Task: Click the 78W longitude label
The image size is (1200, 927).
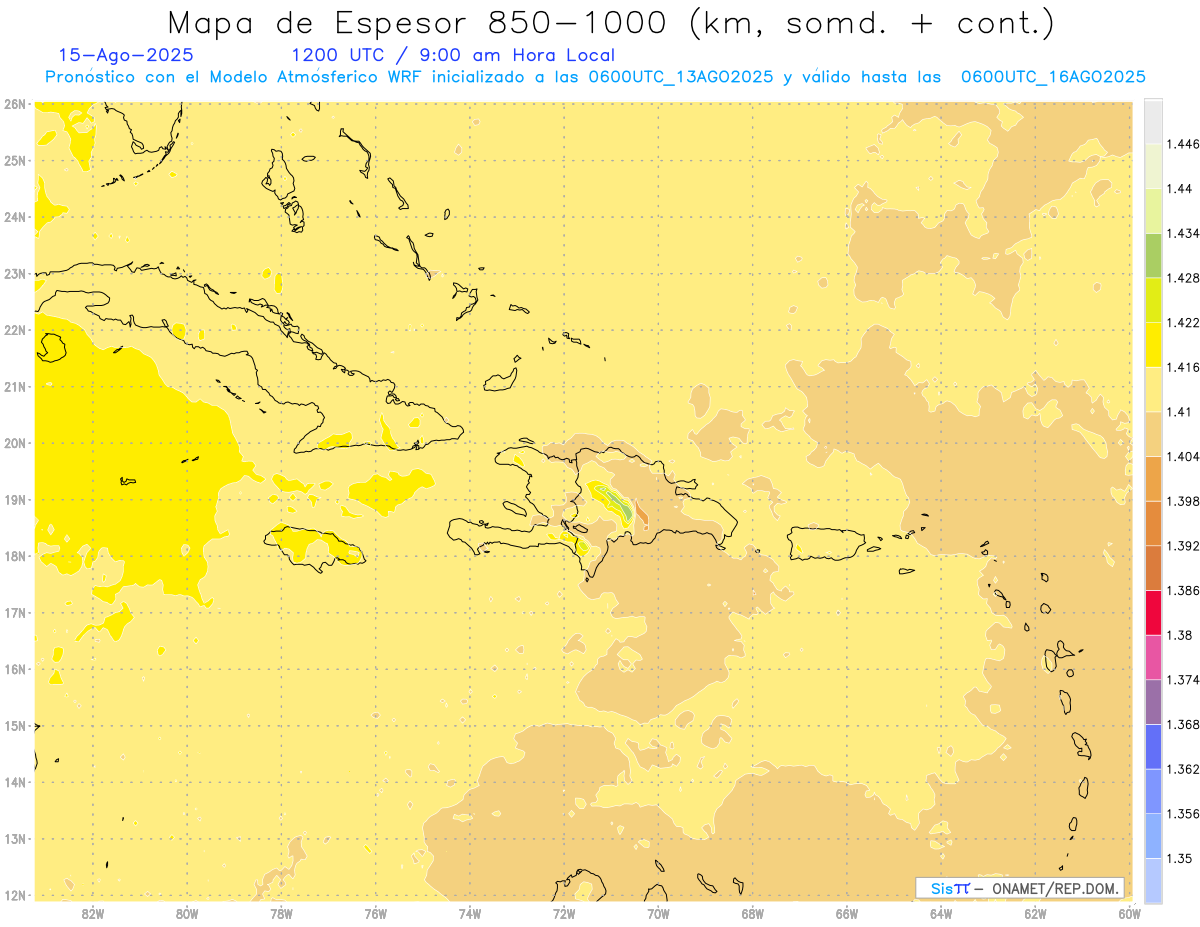Action: [281, 913]
